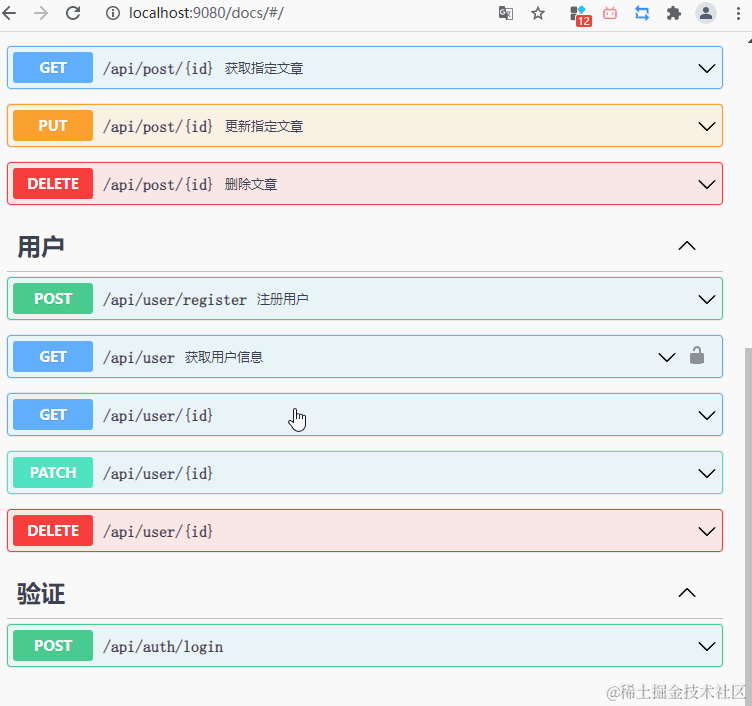The height and width of the screenshot is (706, 752).
Task: Expand POST /api/user/register chevron
Action: point(706,299)
